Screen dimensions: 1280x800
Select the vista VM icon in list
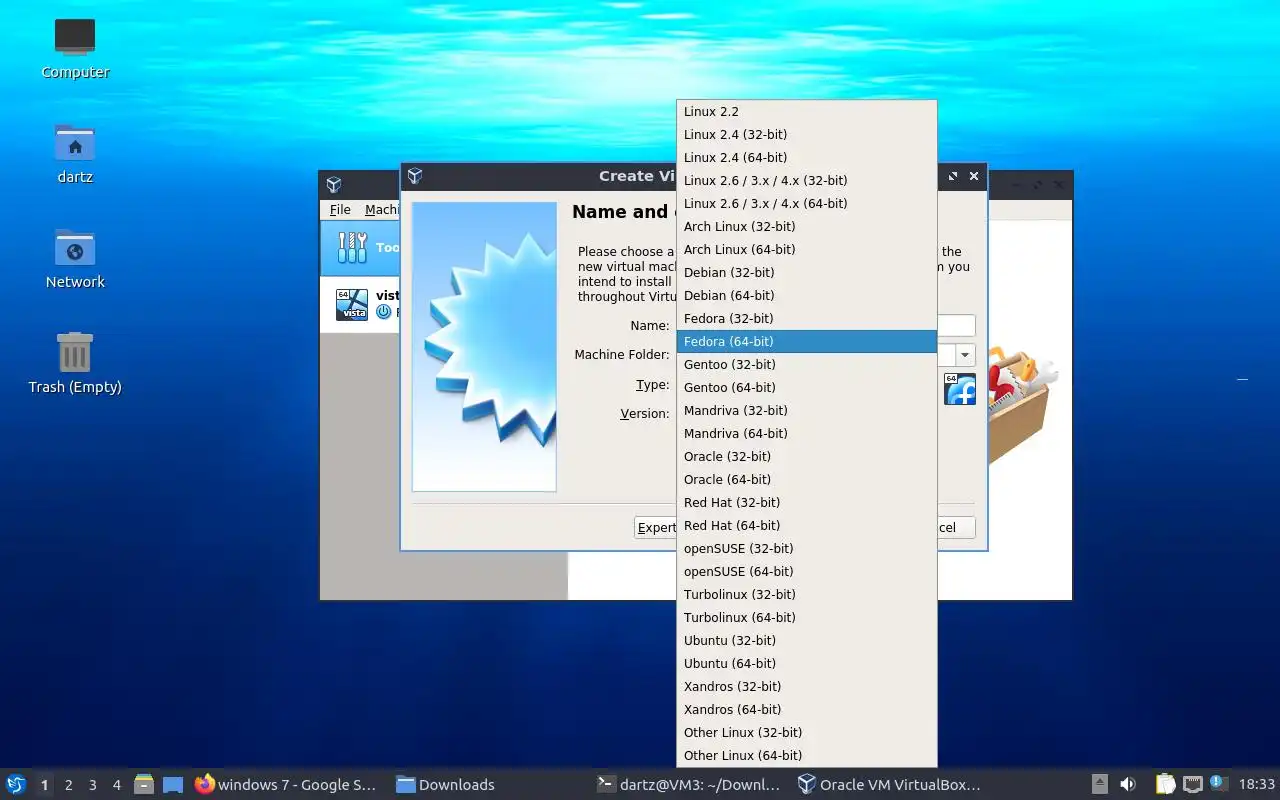coord(352,304)
